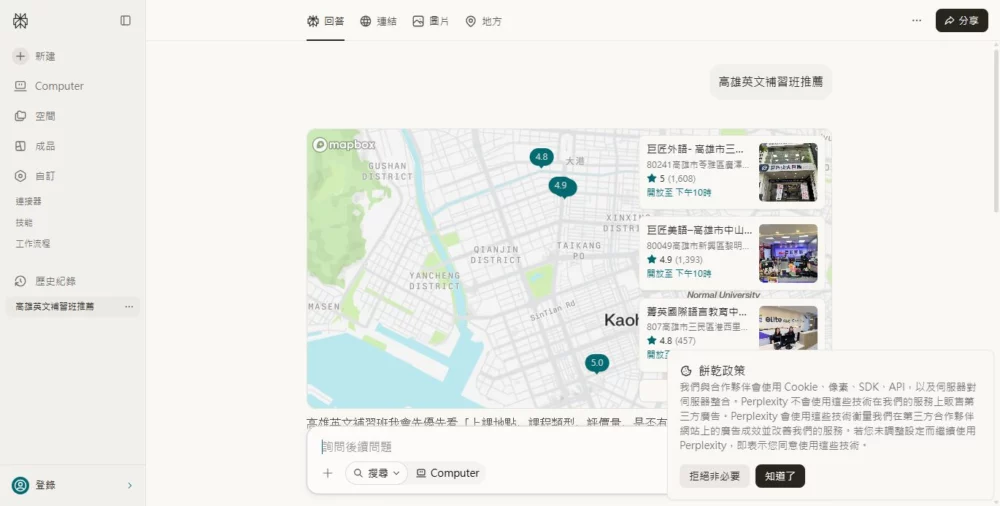Click the 高雄英文補習班推薦 query bubble
The height and width of the screenshot is (506, 1000).
click(x=770, y=82)
